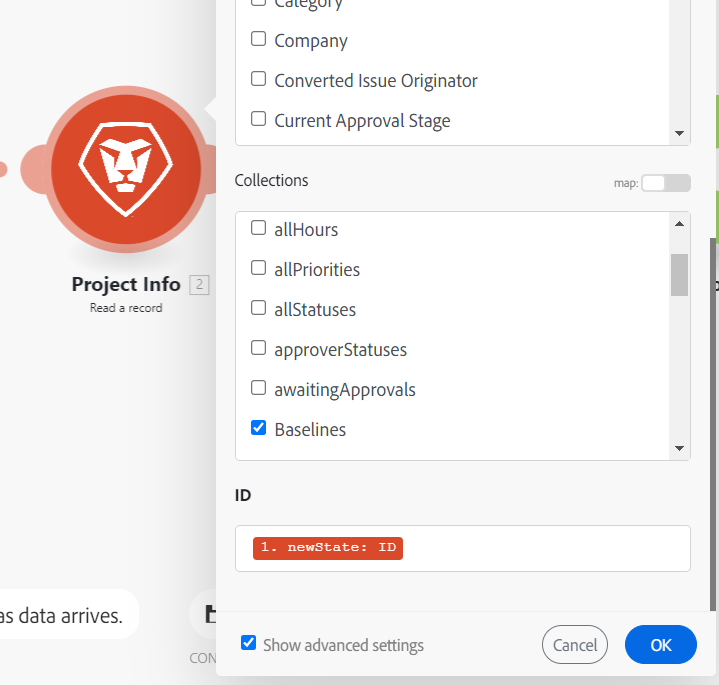The image size is (719, 685).
Task: Confirm with the OK button
Action: pos(660,645)
